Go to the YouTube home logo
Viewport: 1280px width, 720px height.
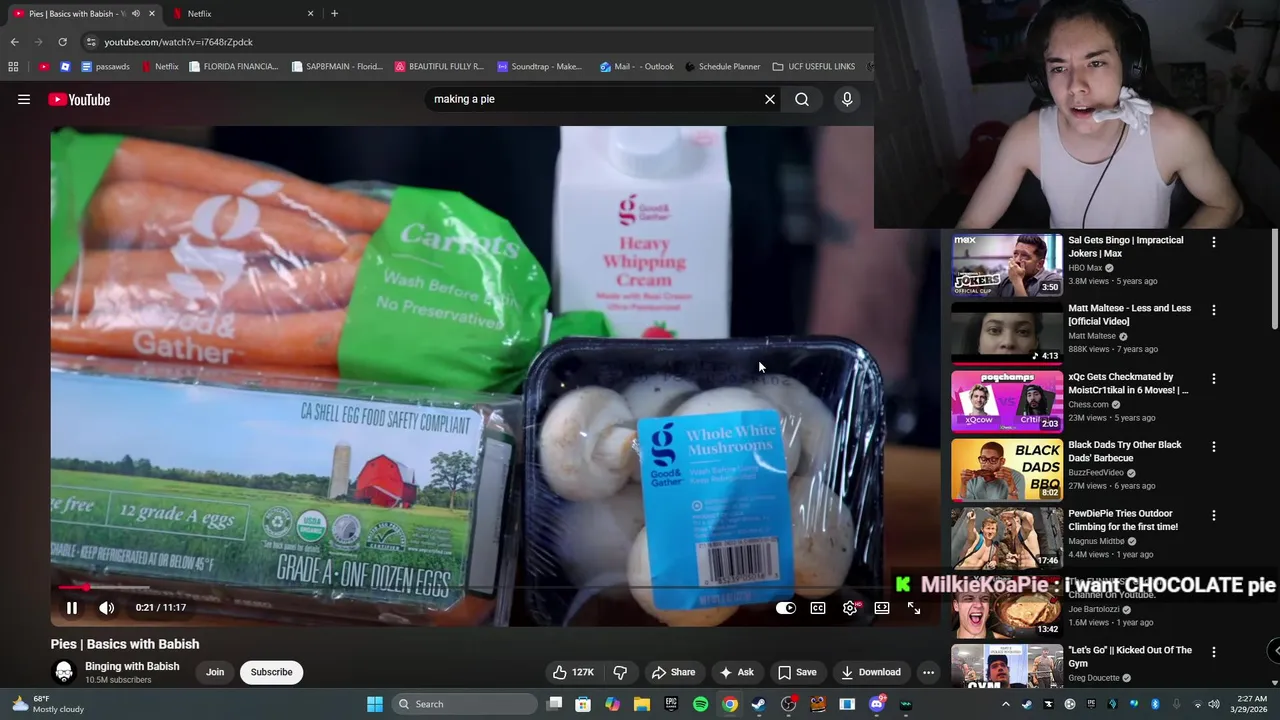pos(79,99)
